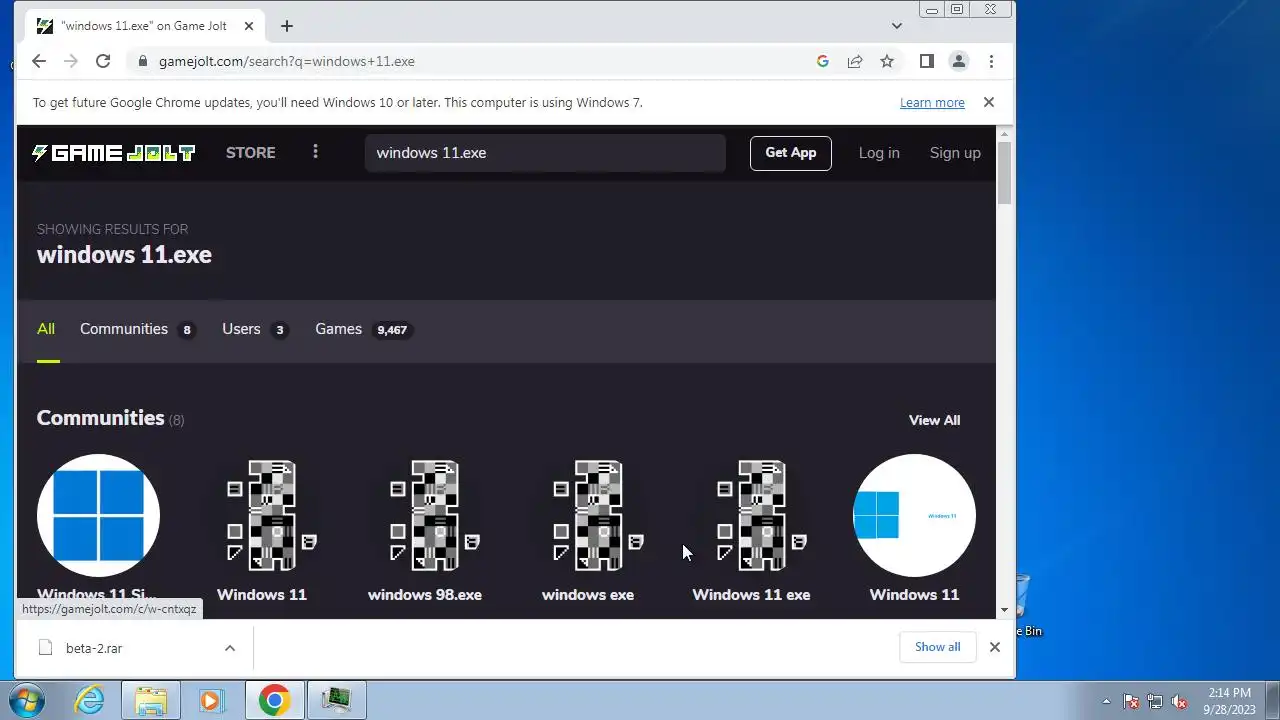Viewport: 1280px width, 720px height.
Task: Click the Google icon in the address bar
Action: [x=822, y=61]
